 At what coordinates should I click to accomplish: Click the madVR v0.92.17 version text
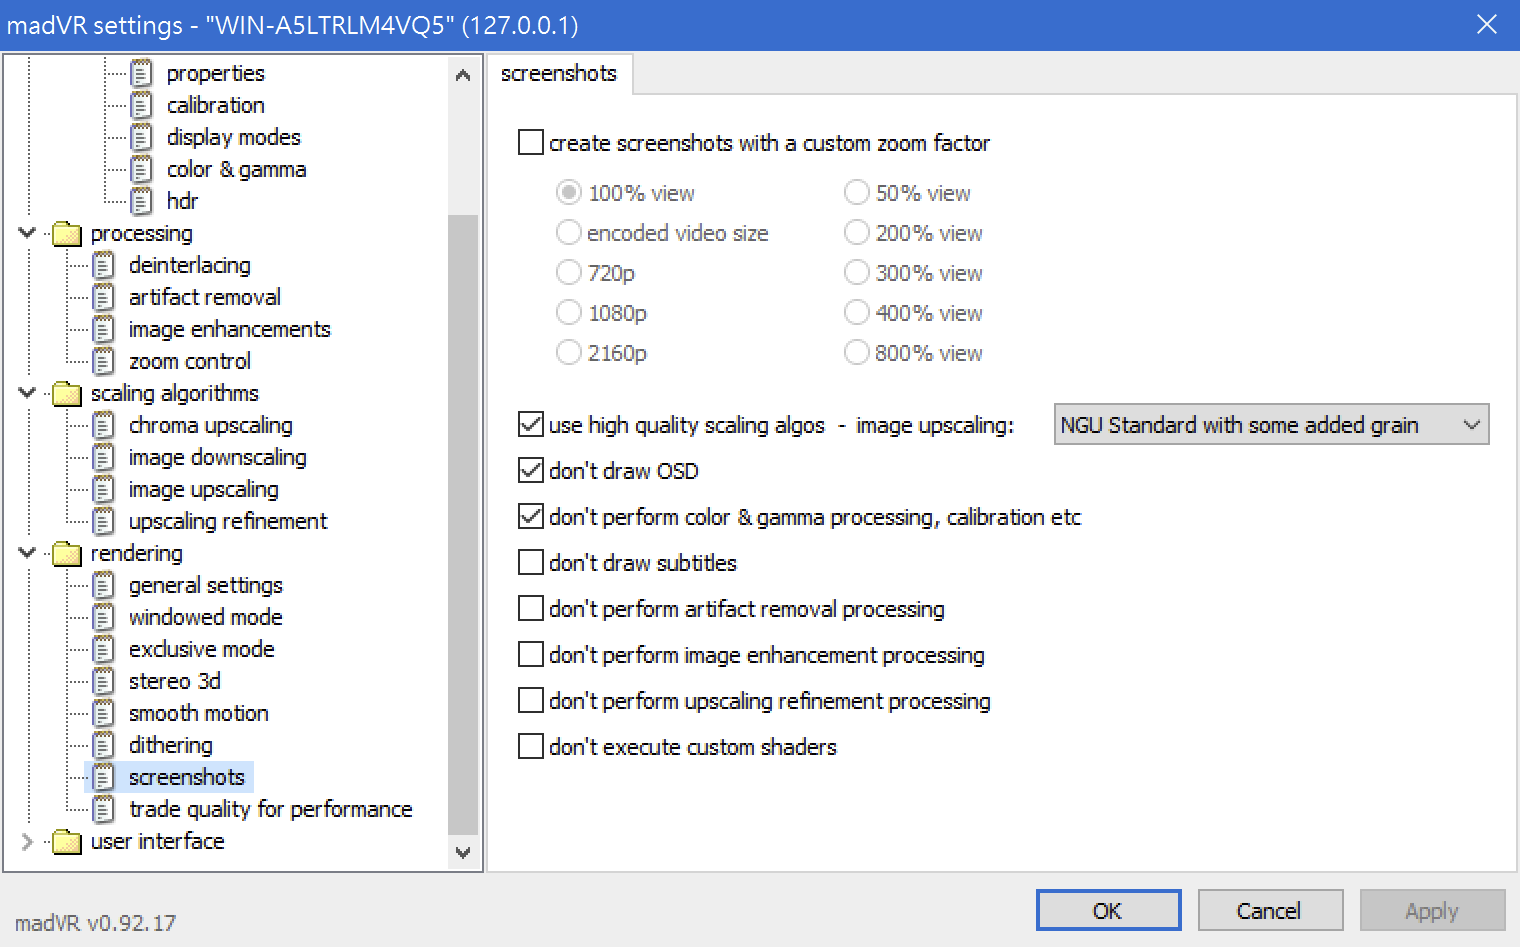tap(96, 922)
